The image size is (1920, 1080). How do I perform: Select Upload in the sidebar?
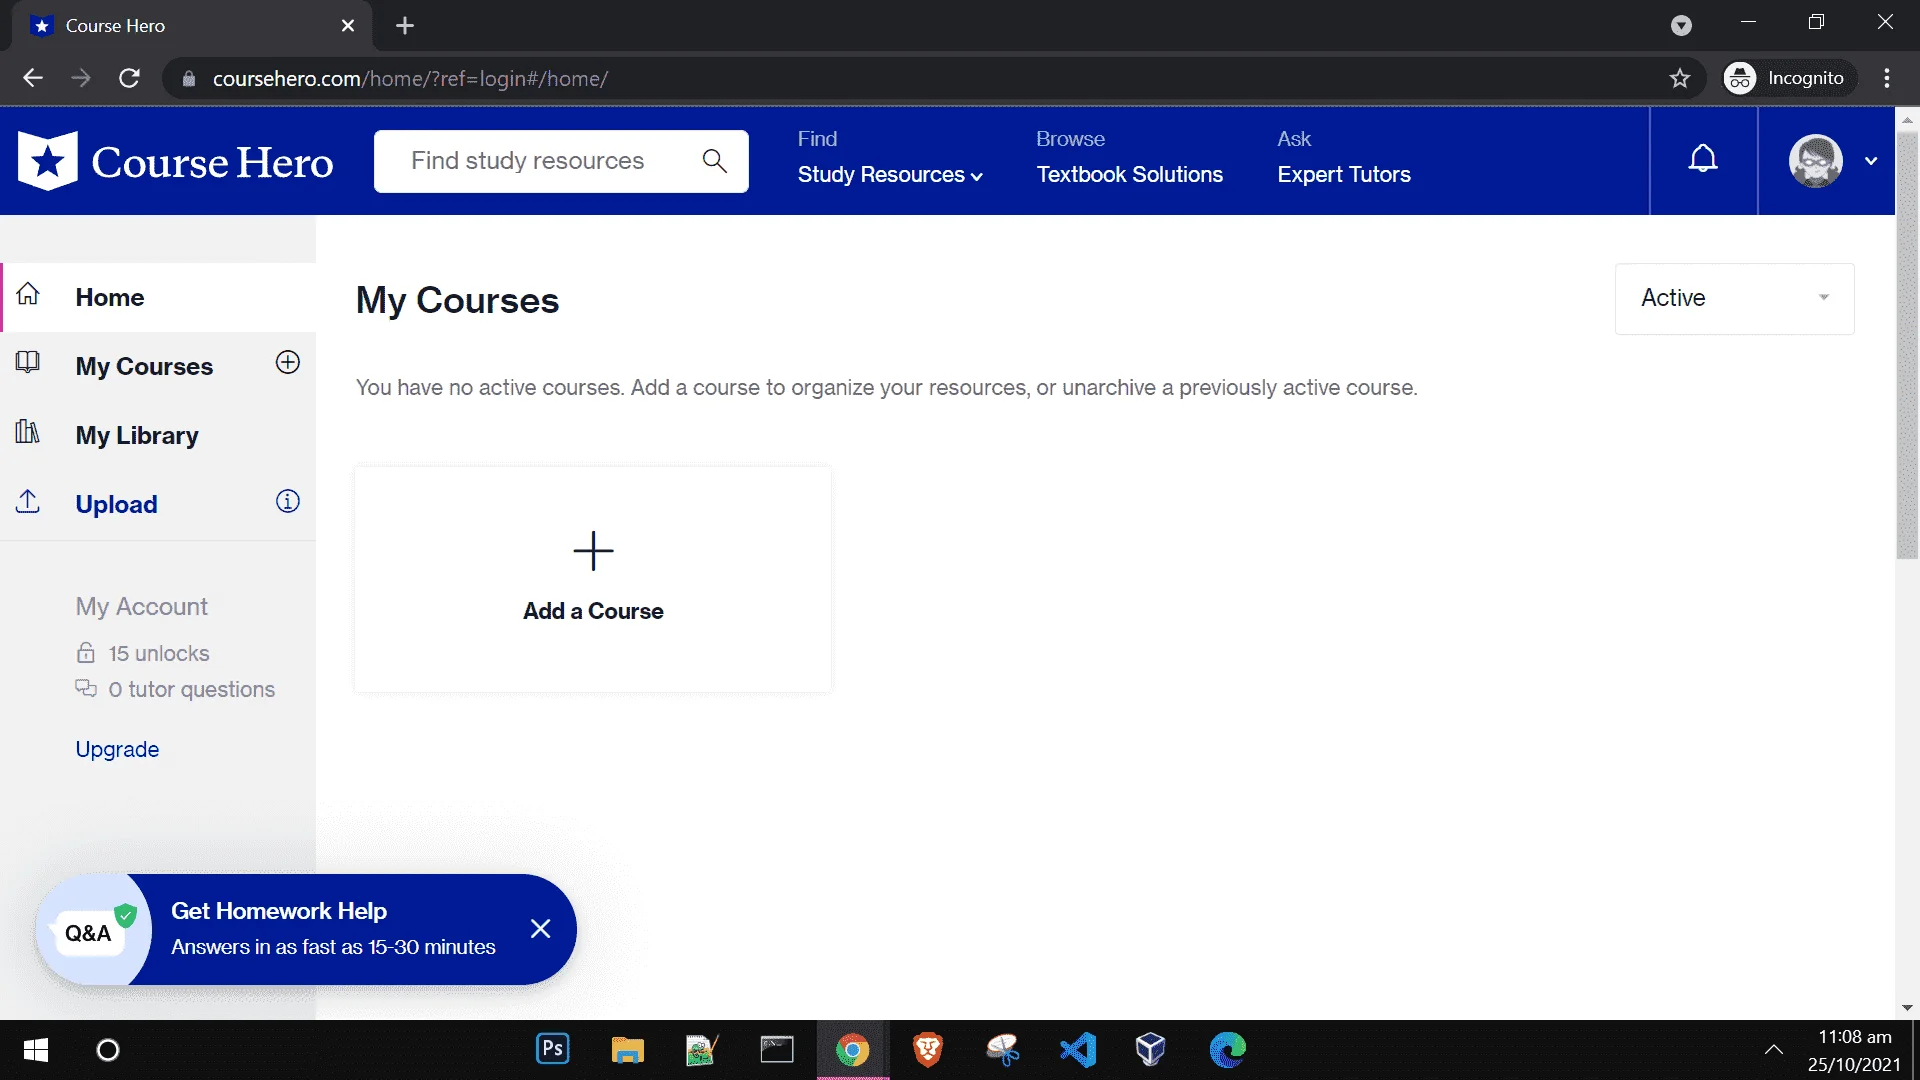[116, 504]
